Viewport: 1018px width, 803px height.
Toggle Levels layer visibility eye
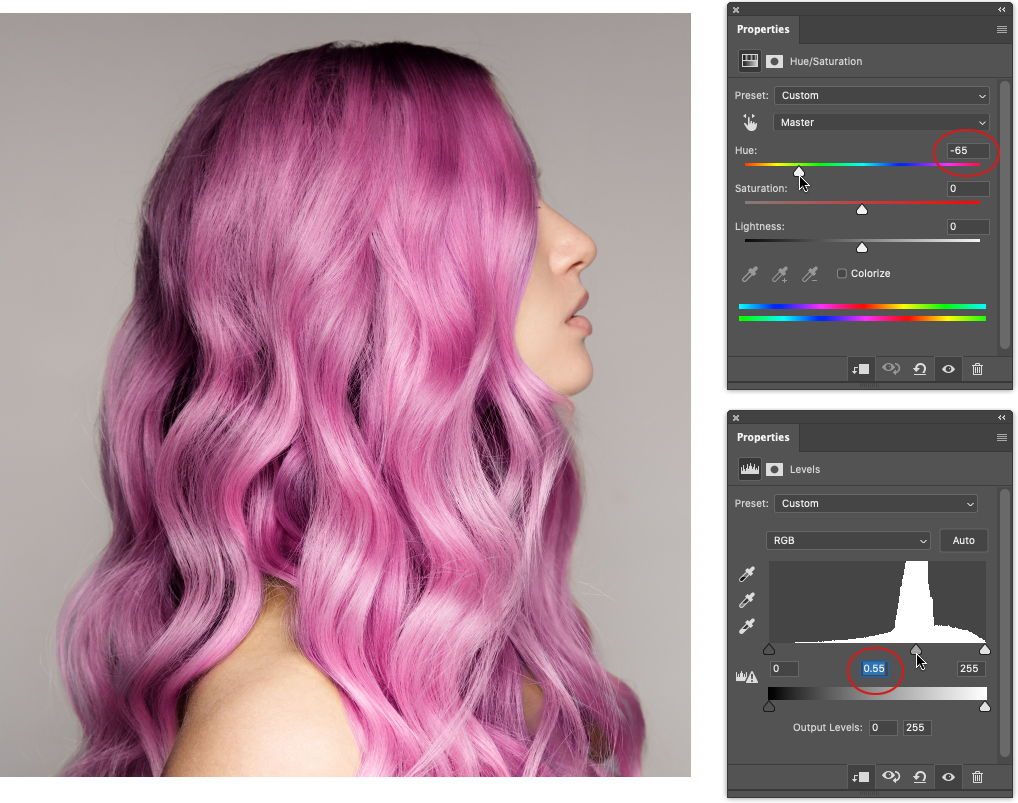[949, 777]
